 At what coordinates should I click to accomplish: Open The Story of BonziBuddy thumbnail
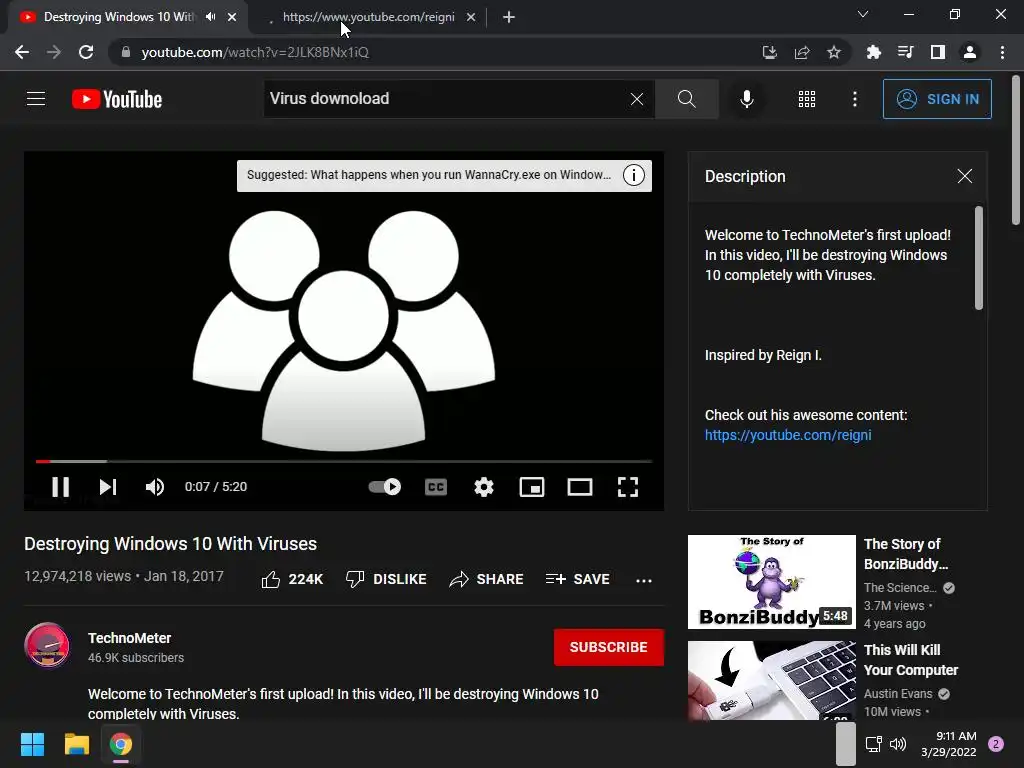click(771, 582)
